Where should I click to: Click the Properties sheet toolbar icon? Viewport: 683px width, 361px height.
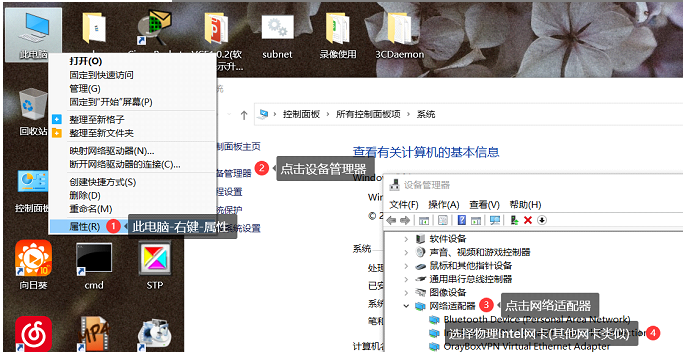coord(443,220)
